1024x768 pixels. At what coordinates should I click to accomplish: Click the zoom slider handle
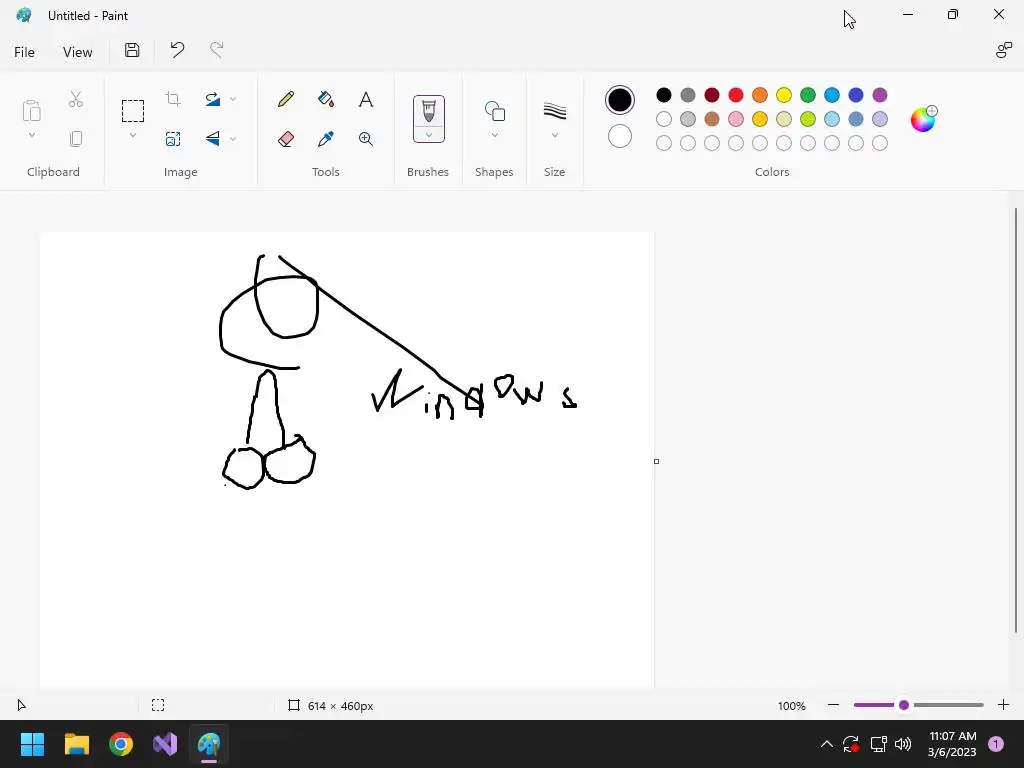click(904, 705)
